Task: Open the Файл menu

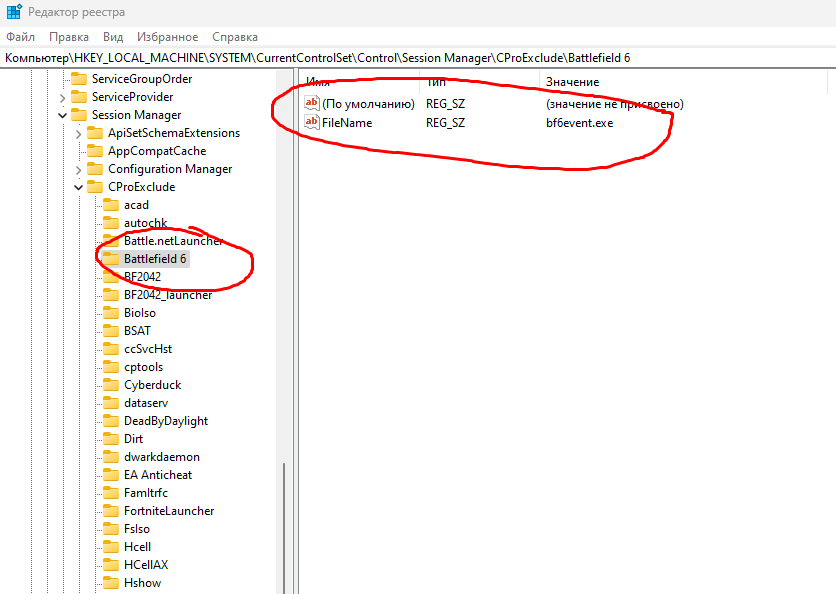Action: pos(20,37)
